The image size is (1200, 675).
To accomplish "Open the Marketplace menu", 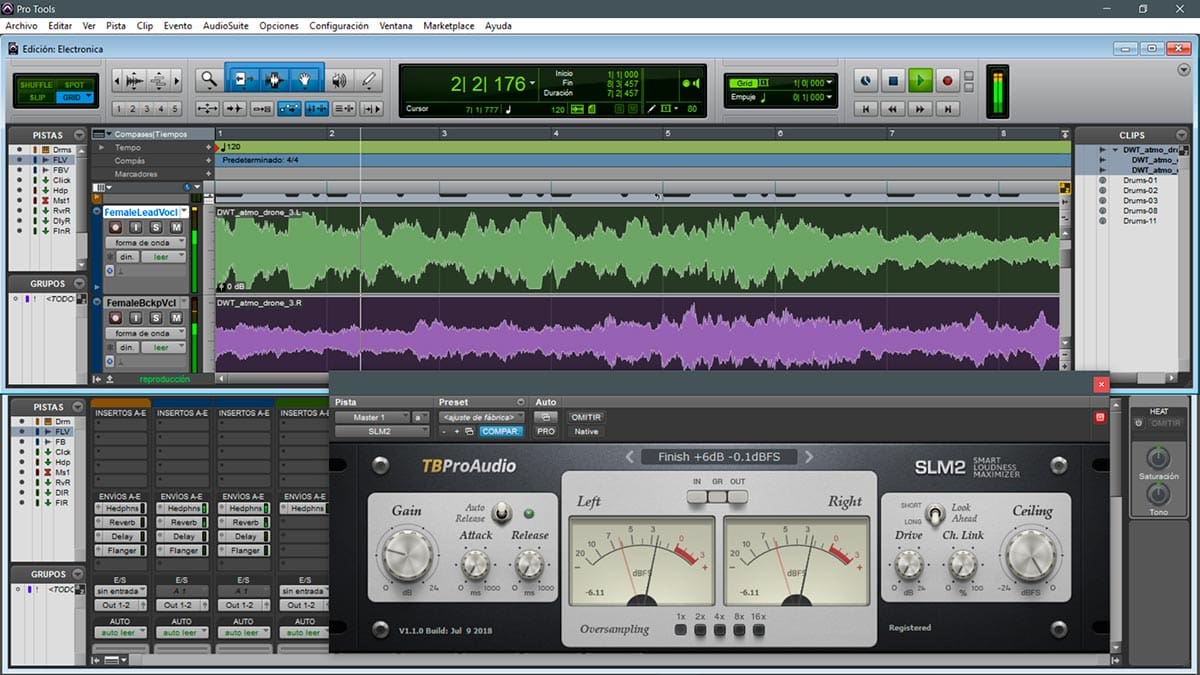I will pos(449,26).
